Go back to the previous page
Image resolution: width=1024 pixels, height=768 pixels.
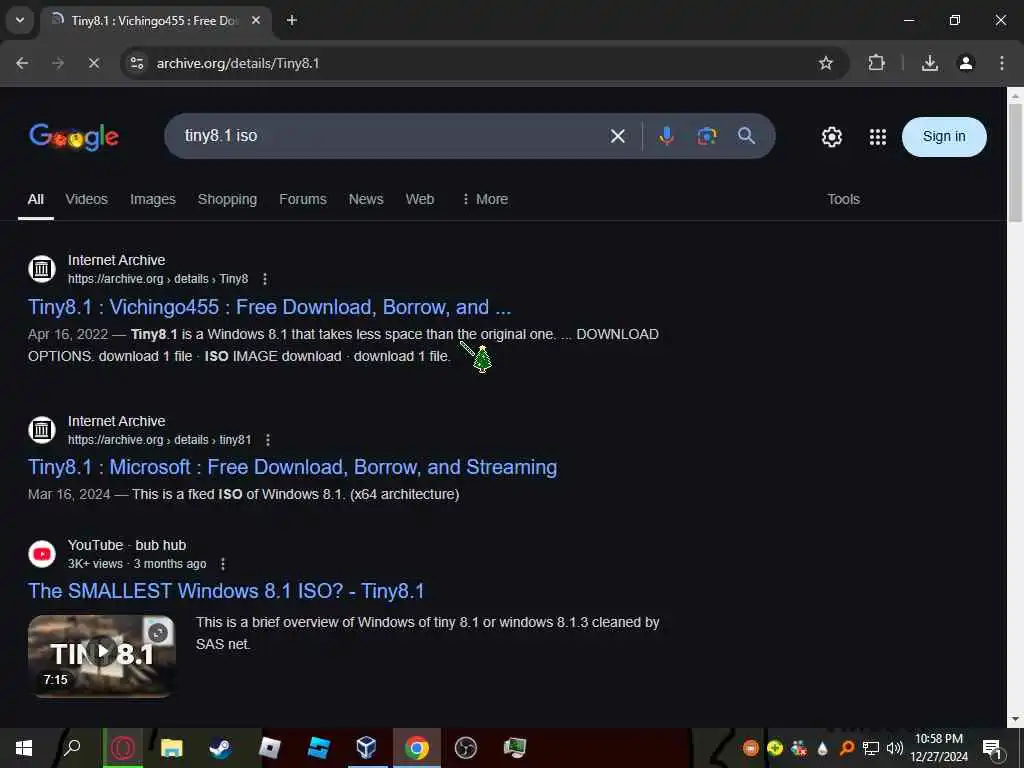point(22,63)
